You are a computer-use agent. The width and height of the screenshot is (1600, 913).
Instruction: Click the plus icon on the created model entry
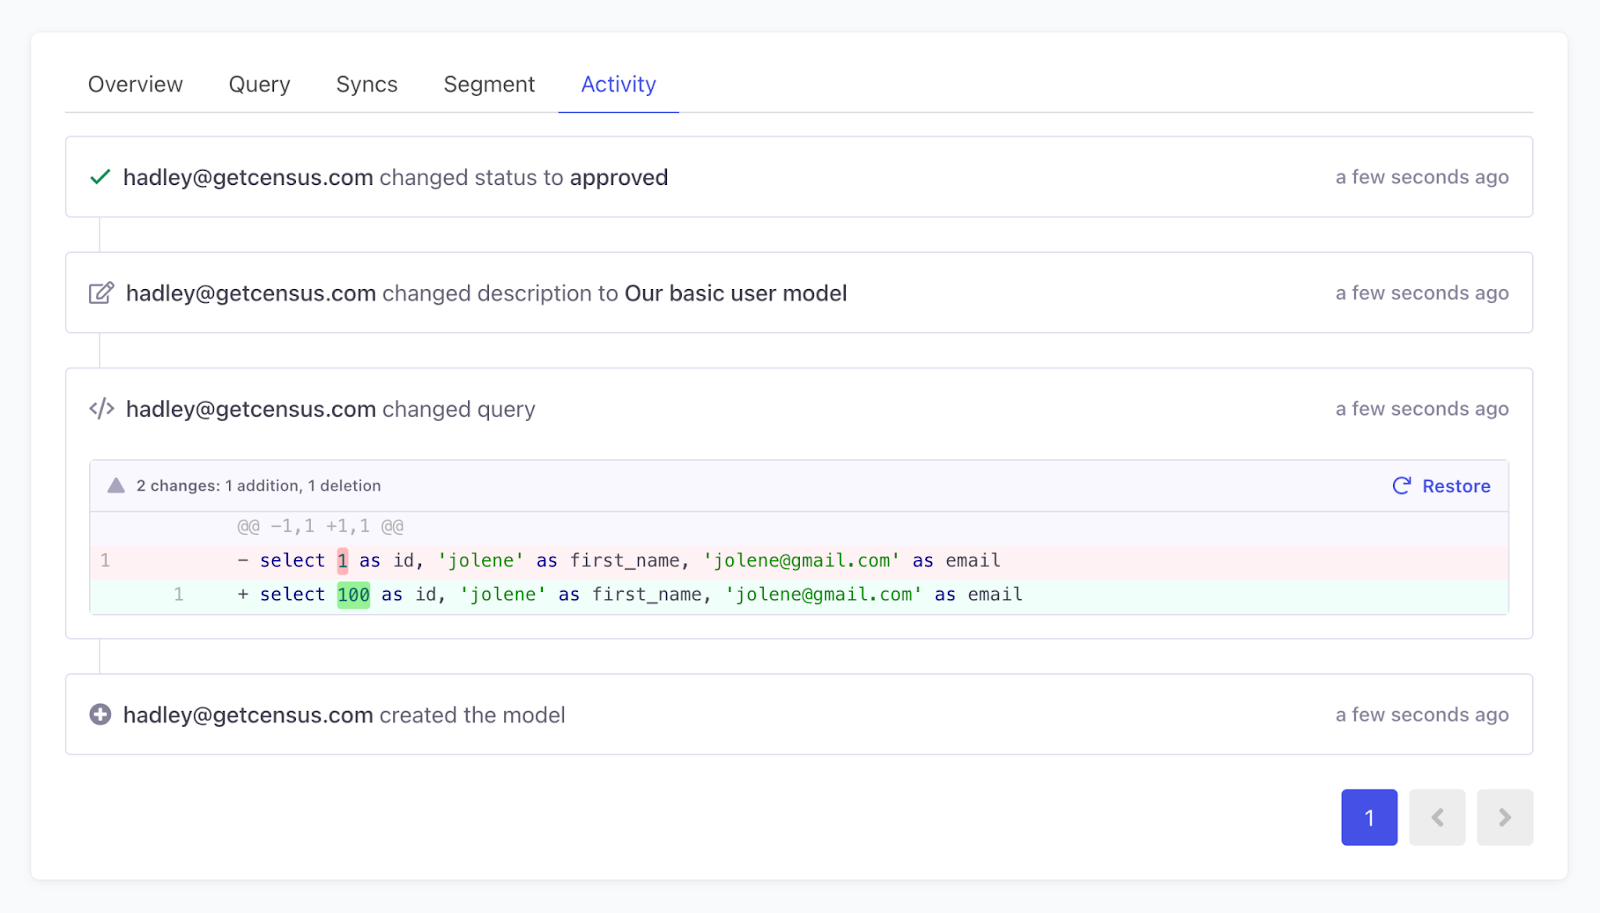tap(100, 714)
